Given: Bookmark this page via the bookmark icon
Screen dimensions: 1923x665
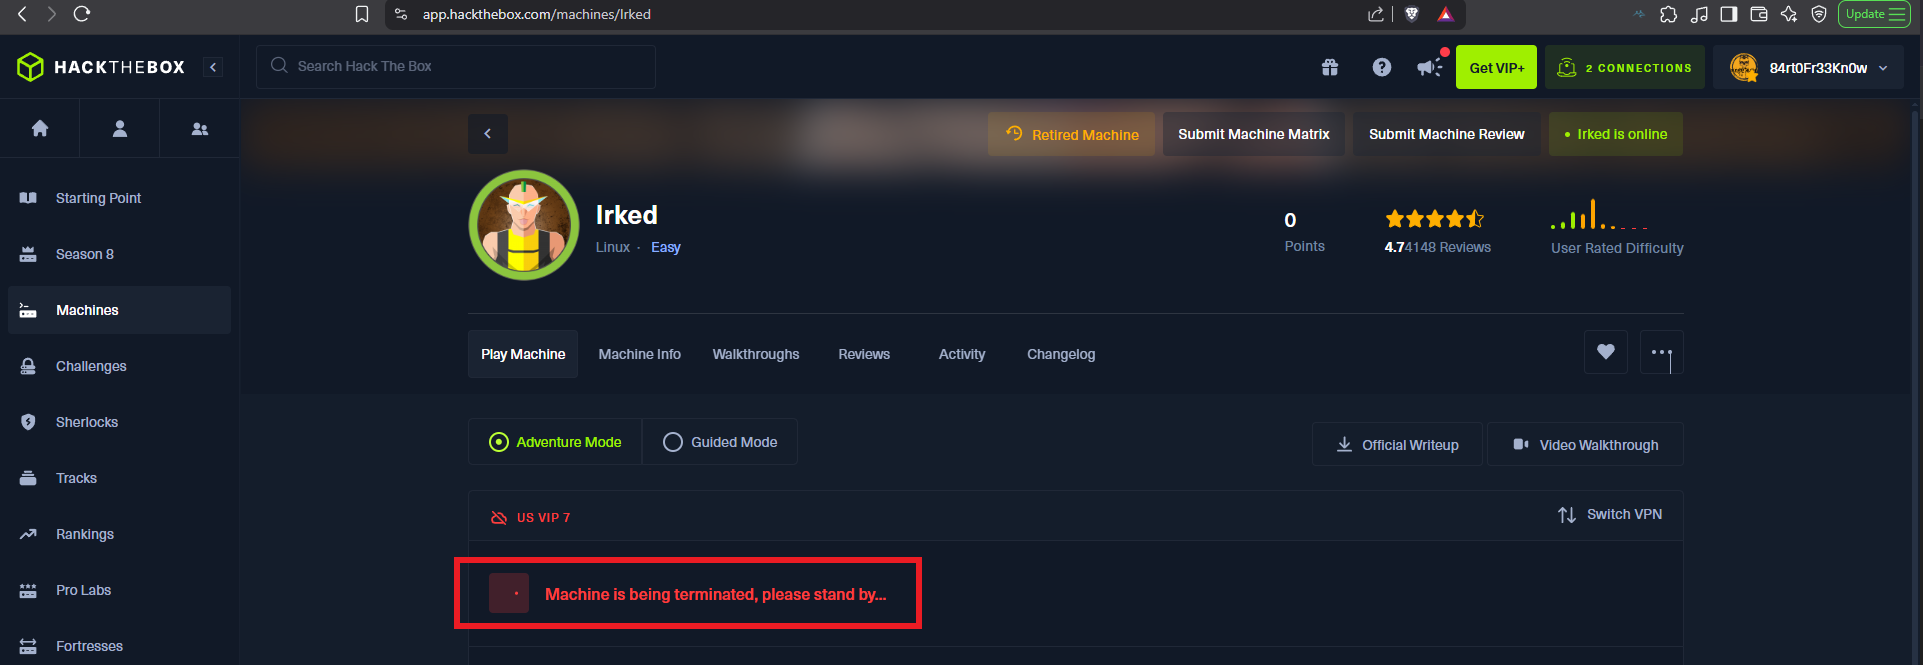Looking at the screenshot, I should (x=362, y=14).
